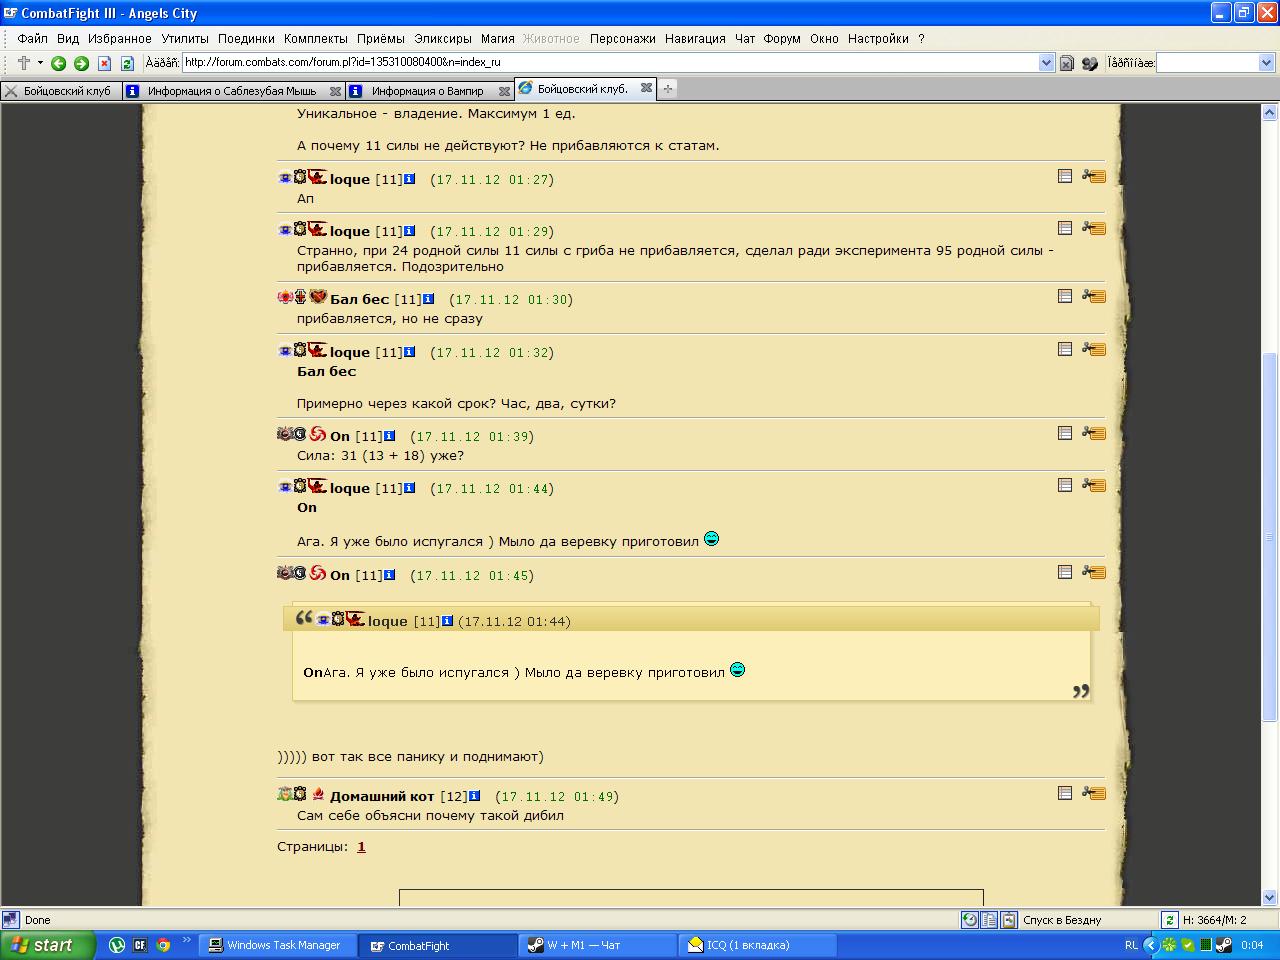Open info icon of loque 01:27 post
Screen dimensions: 1280x960
[409, 178]
